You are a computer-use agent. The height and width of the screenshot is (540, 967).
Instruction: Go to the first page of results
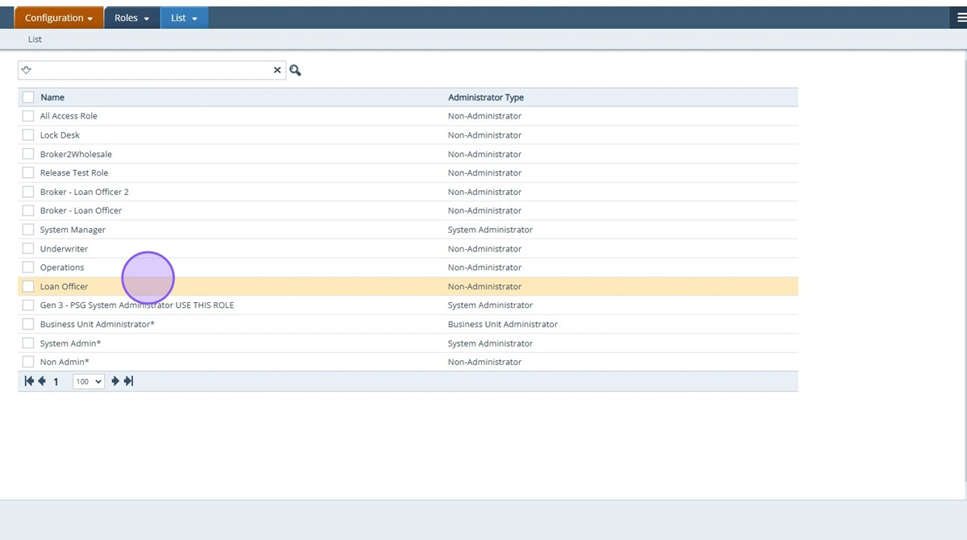[29, 381]
